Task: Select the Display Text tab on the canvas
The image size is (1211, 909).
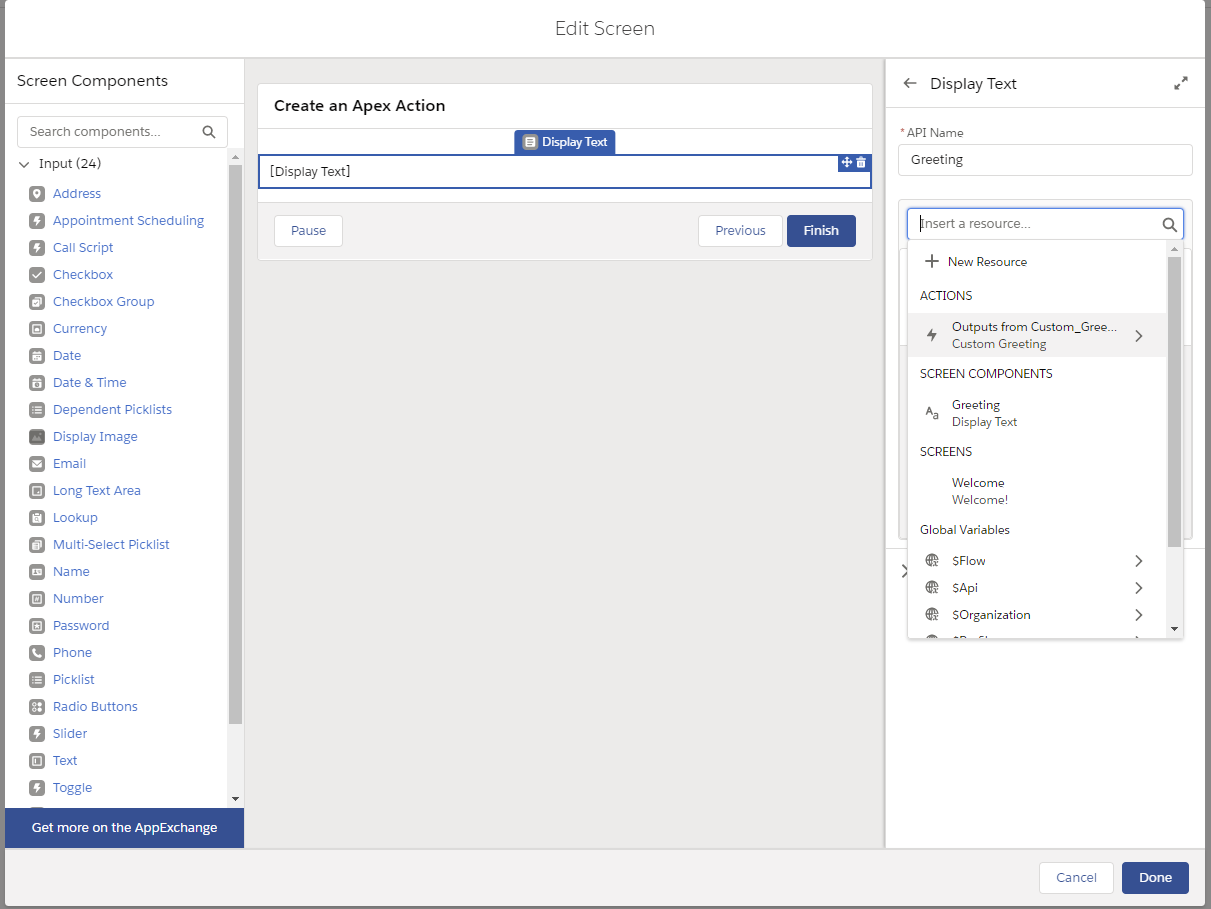Action: pyautogui.click(x=565, y=141)
